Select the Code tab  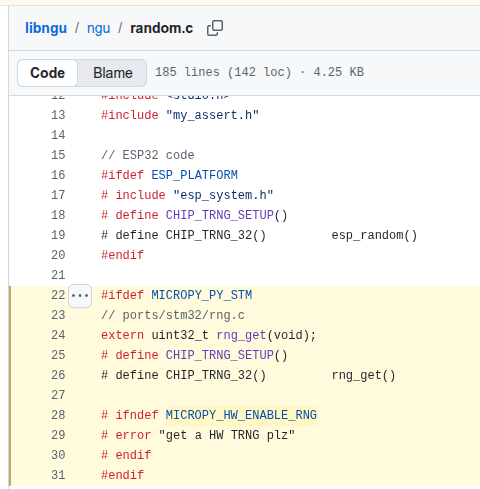tap(47, 73)
